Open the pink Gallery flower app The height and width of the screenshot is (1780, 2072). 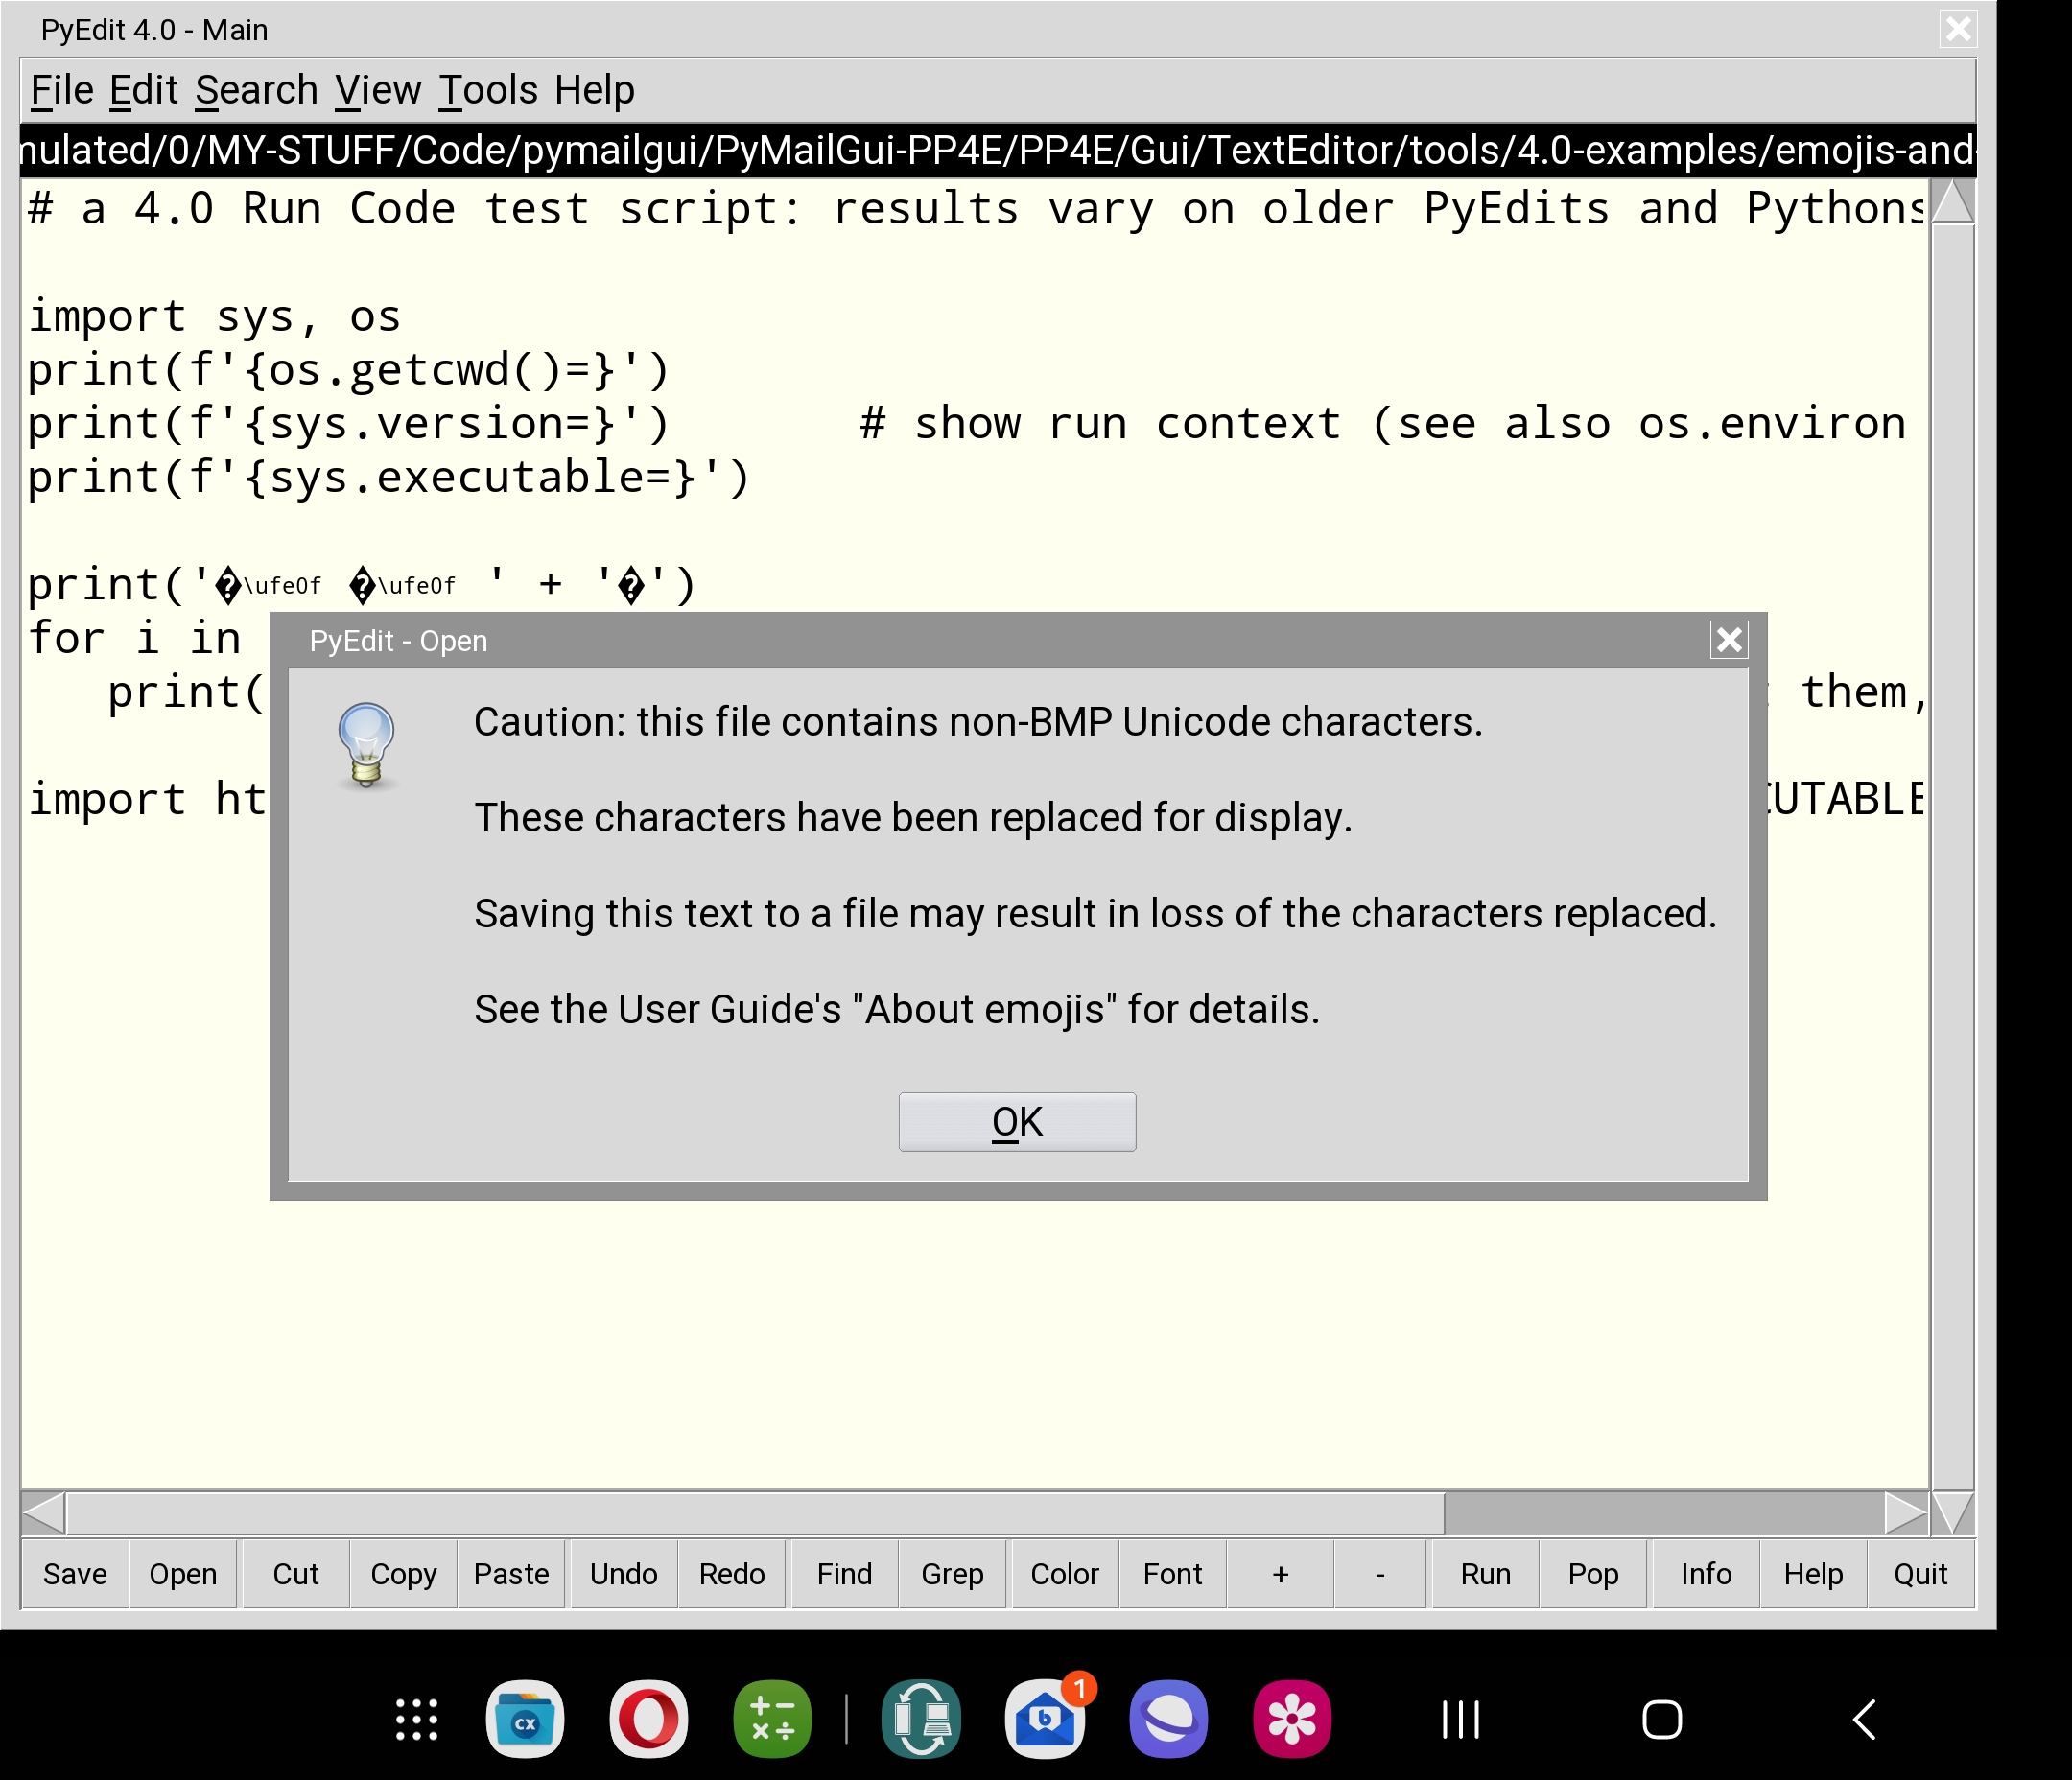[1292, 1720]
